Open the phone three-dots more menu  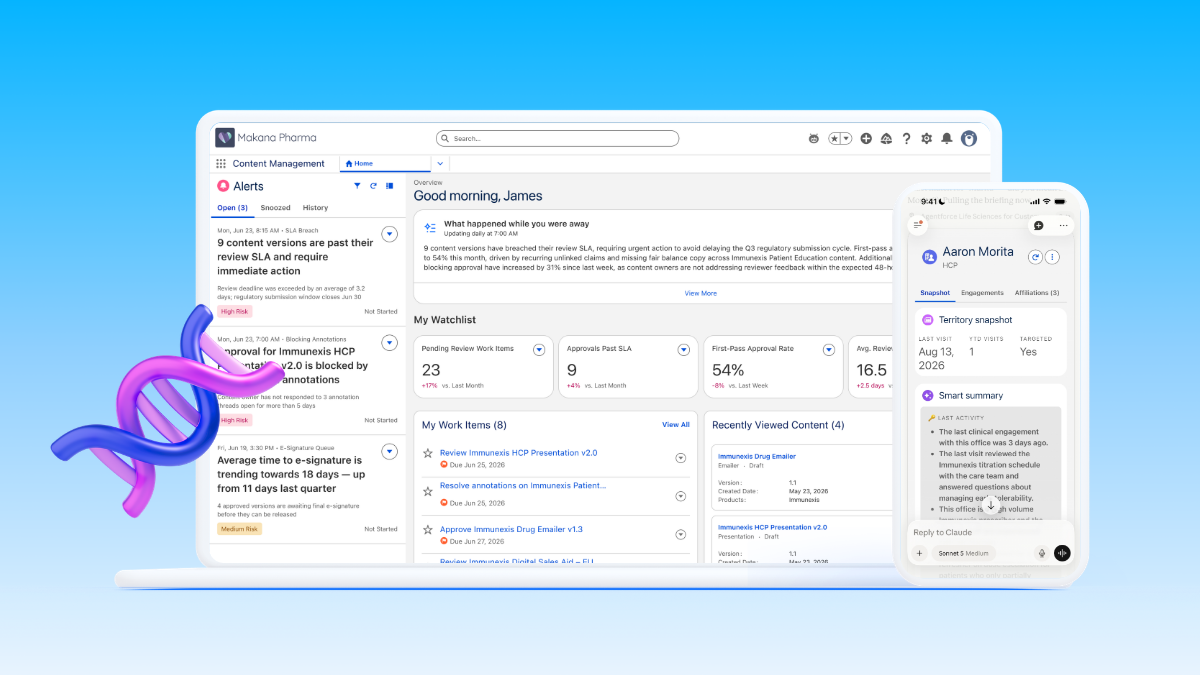[x=1063, y=226]
